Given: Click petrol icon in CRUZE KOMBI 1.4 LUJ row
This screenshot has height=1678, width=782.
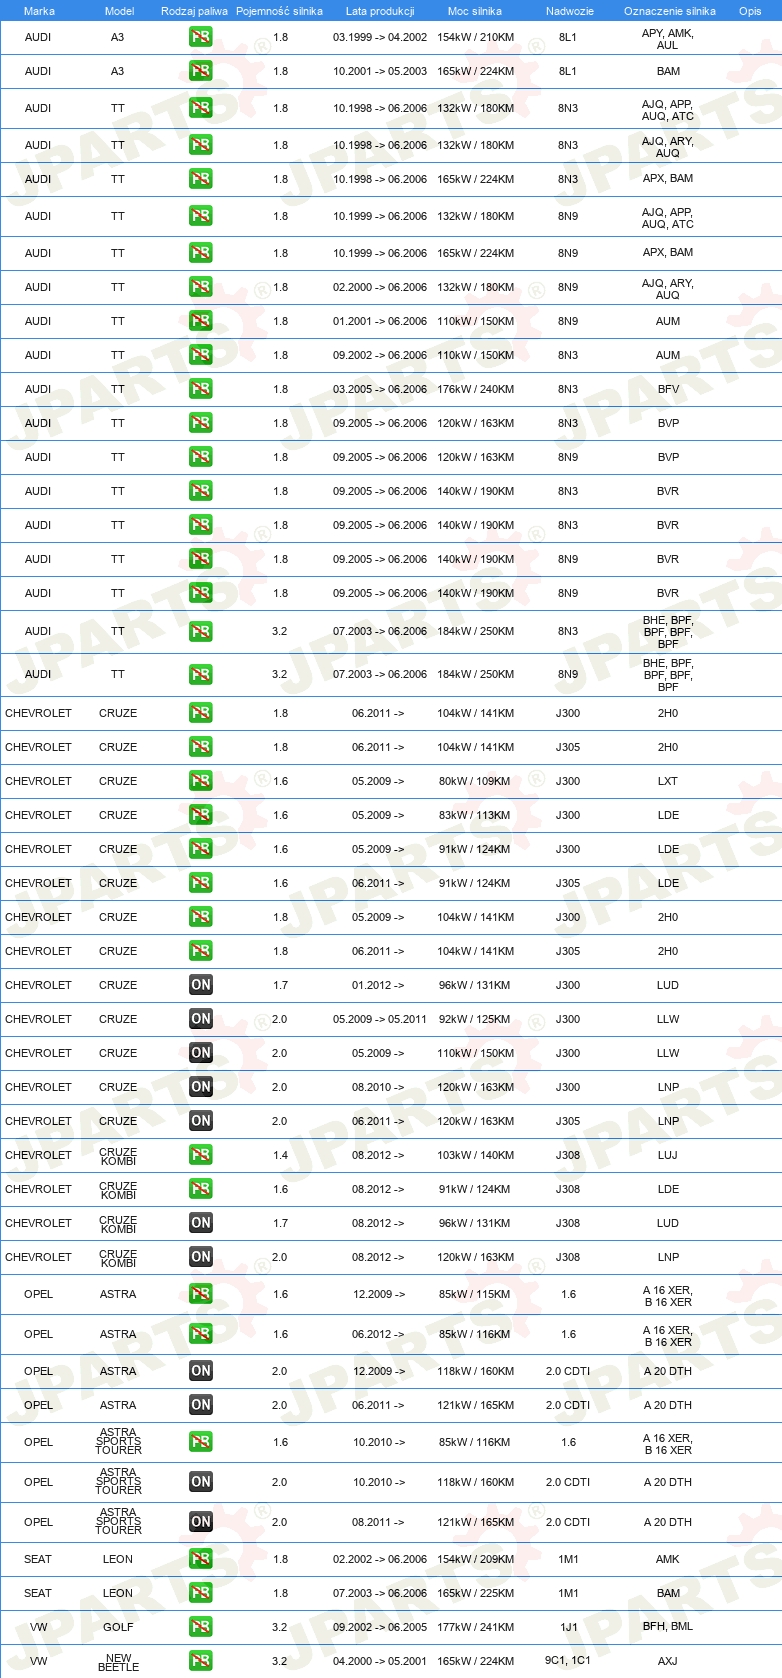Looking at the screenshot, I should [x=200, y=1155].
